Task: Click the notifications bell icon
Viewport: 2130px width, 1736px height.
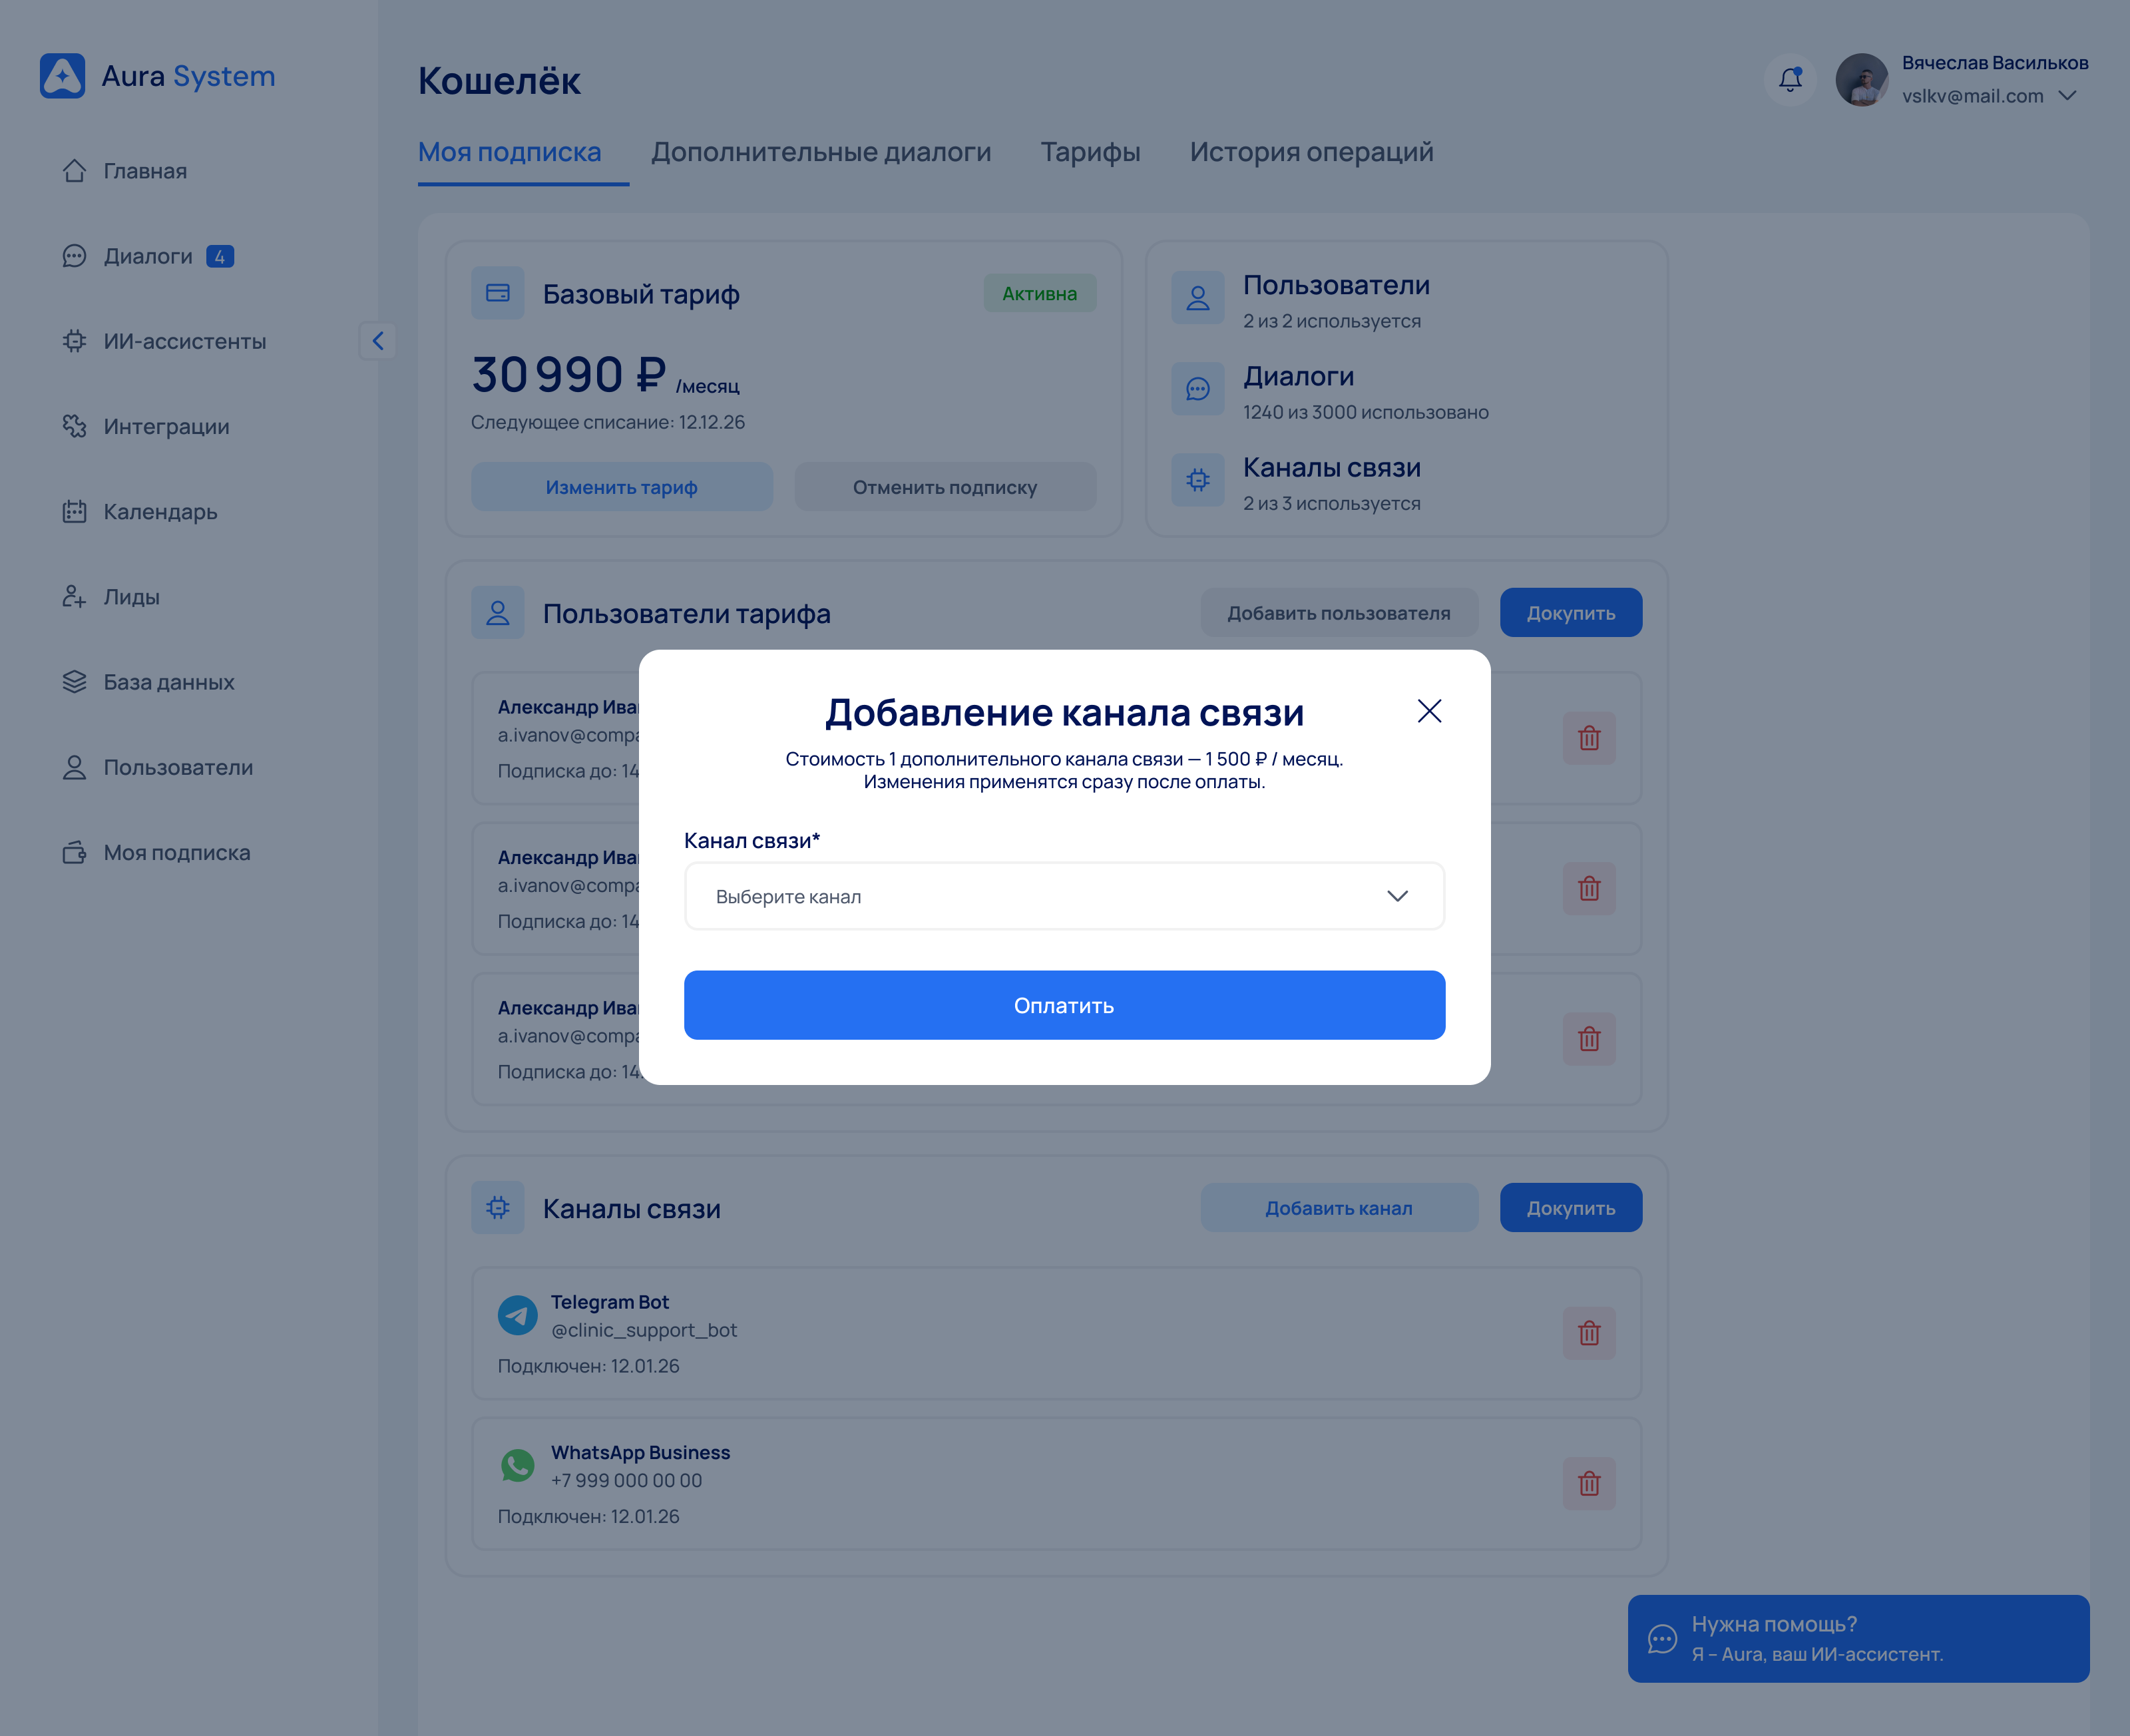Action: pyautogui.click(x=1790, y=79)
